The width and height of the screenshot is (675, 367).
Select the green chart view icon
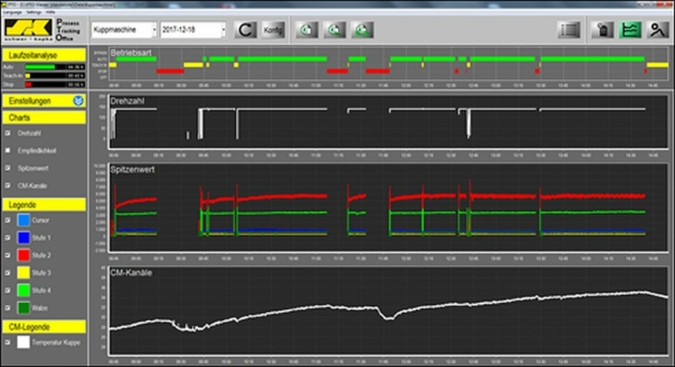pos(630,30)
